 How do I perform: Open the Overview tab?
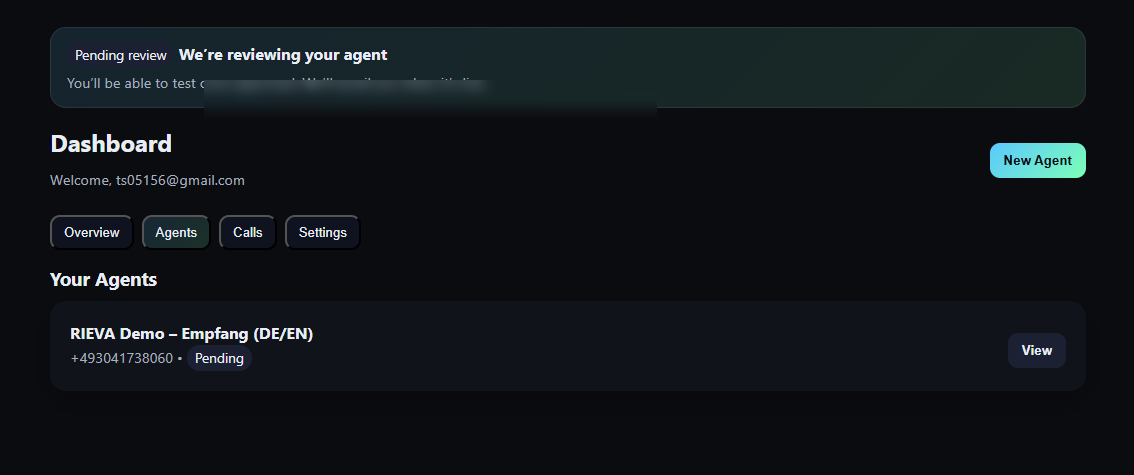pyautogui.click(x=92, y=232)
